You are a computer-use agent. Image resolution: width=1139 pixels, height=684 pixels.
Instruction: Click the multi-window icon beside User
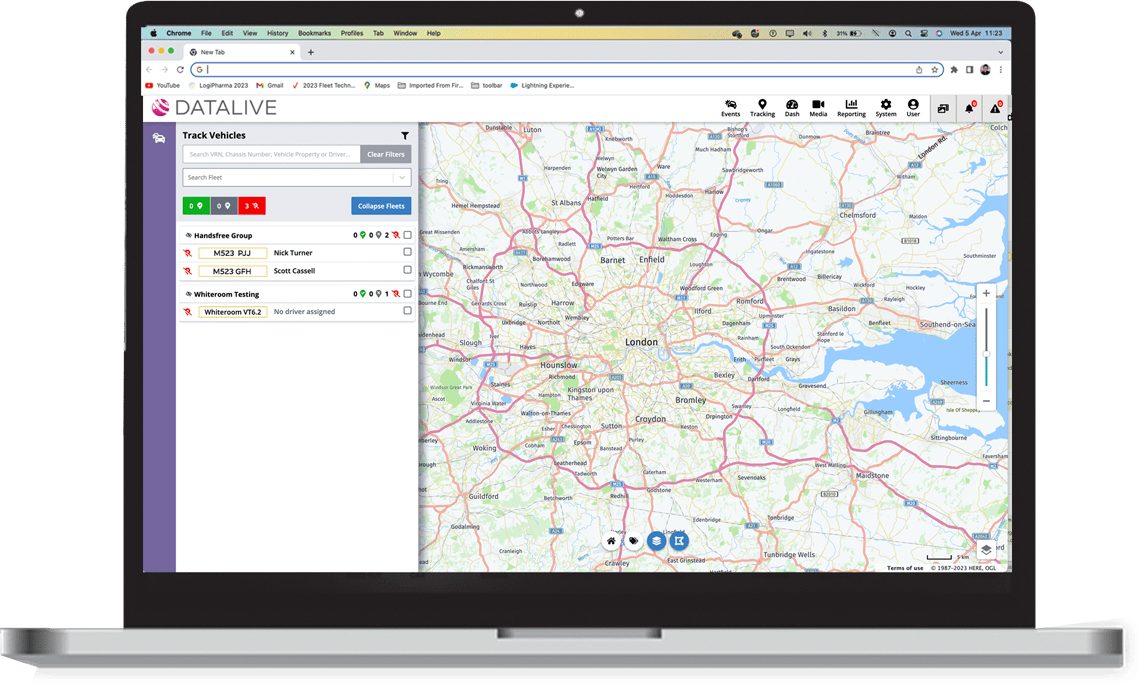pyautogui.click(x=943, y=108)
